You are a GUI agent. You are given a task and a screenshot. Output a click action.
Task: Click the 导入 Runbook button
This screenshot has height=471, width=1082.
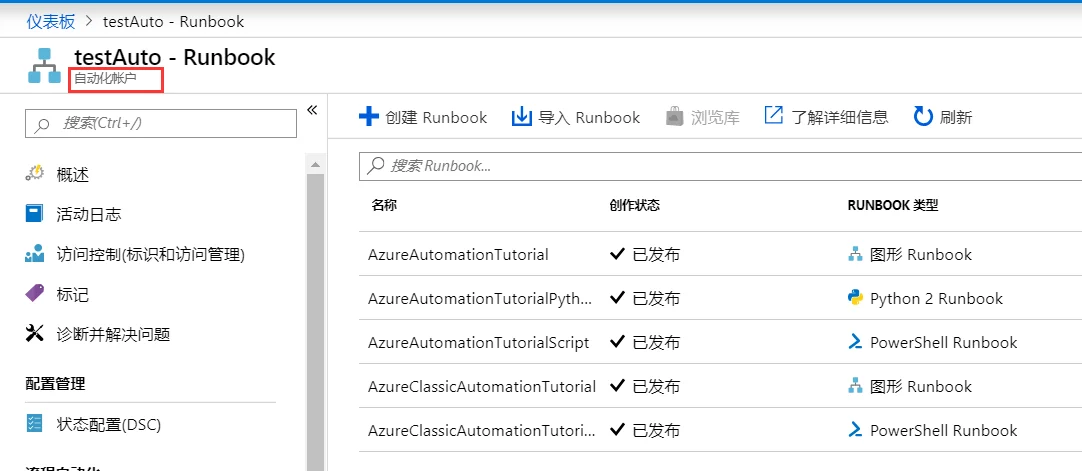576,117
